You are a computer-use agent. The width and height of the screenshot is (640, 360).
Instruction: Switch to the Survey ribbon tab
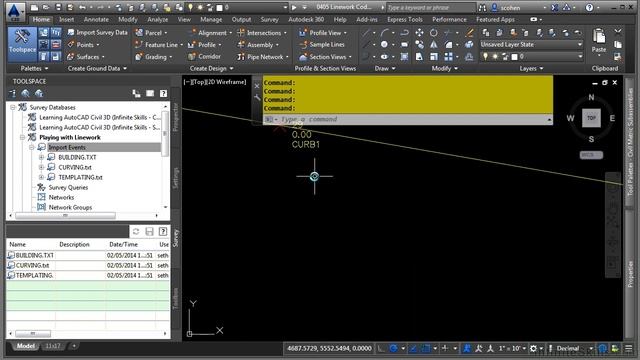pyautogui.click(x=269, y=19)
